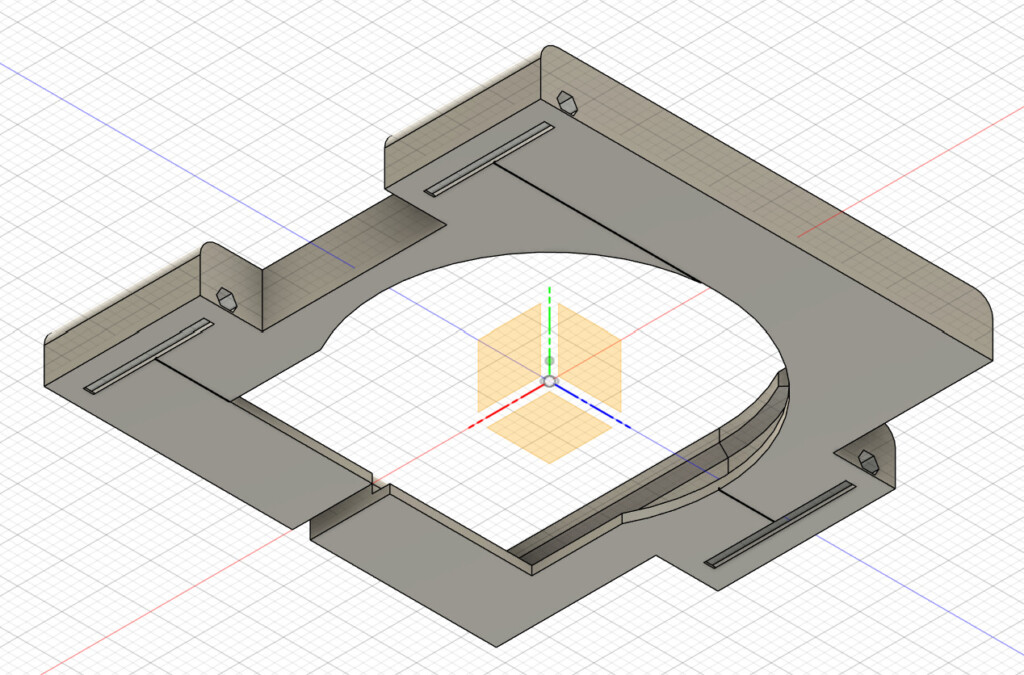
Task: Select the narrow slot on the left arm
Action: click(x=149, y=356)
